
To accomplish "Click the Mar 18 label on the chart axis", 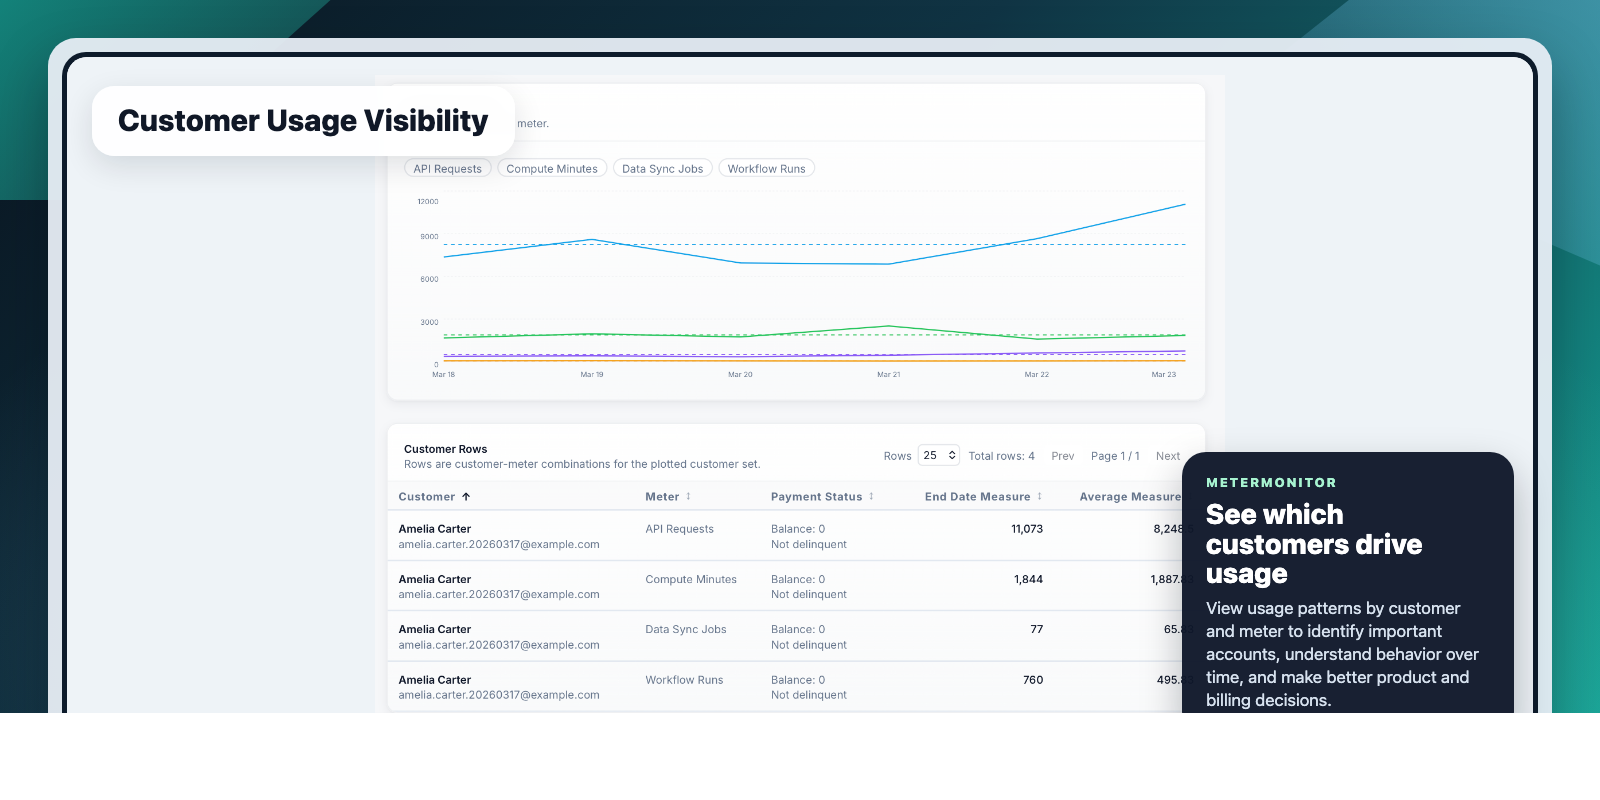I will (x=443, y=375).
